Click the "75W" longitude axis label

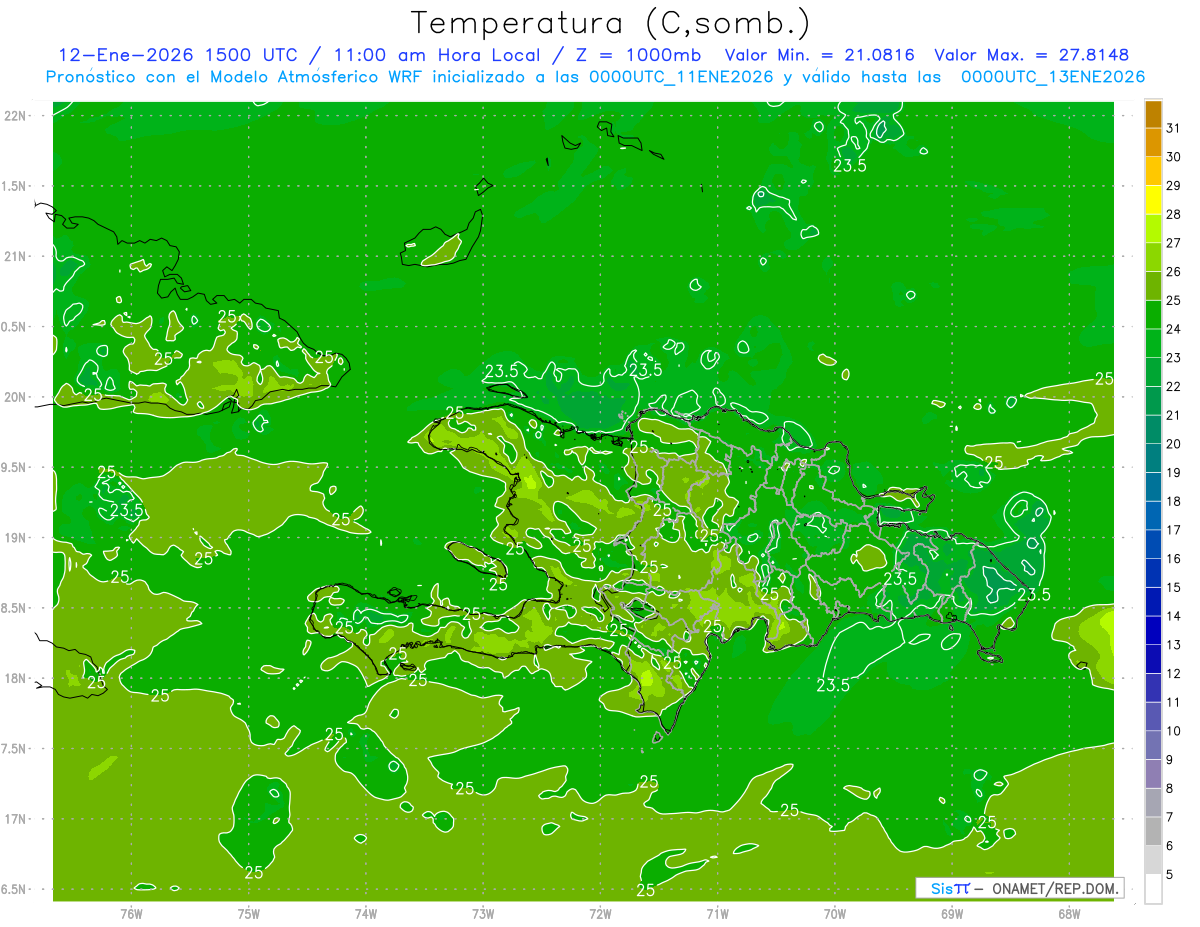point(249,913)
